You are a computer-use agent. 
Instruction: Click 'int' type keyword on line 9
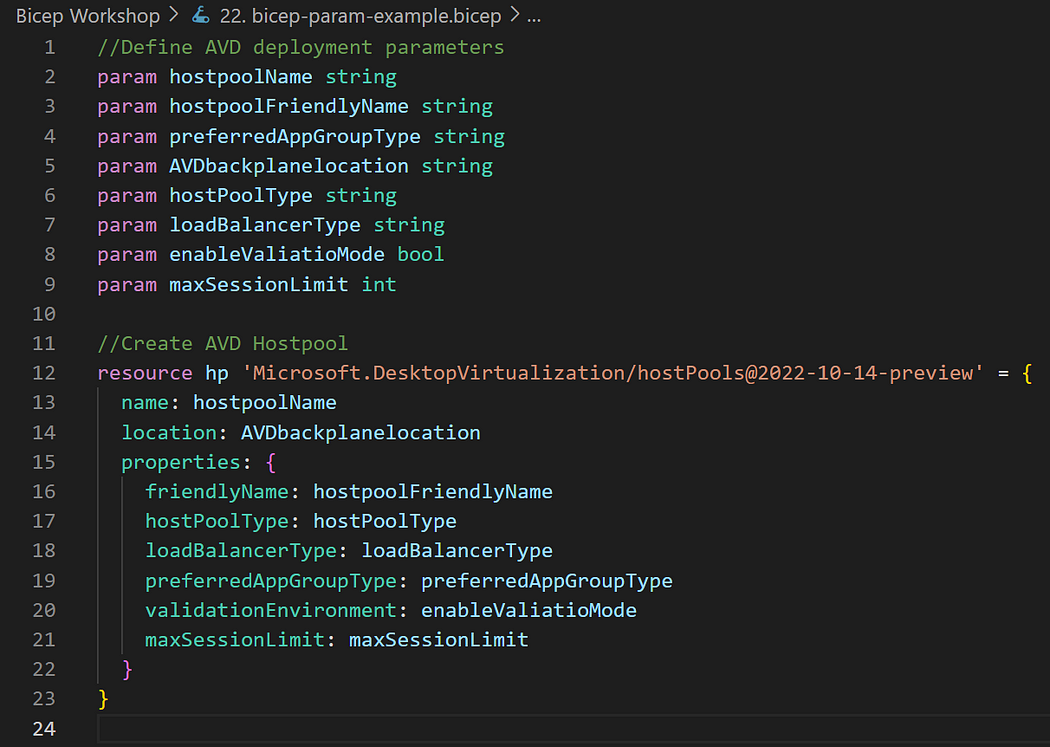point(379,284)
